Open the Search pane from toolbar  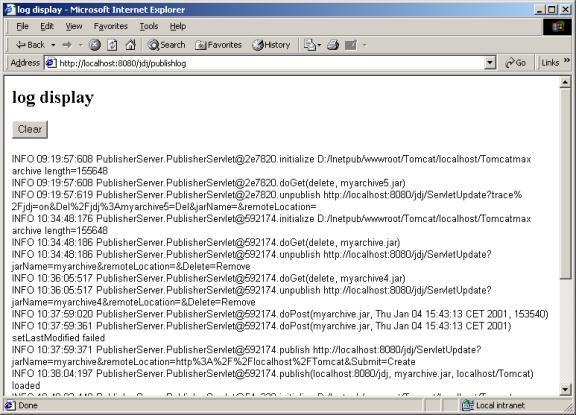[x=166, y=45]
